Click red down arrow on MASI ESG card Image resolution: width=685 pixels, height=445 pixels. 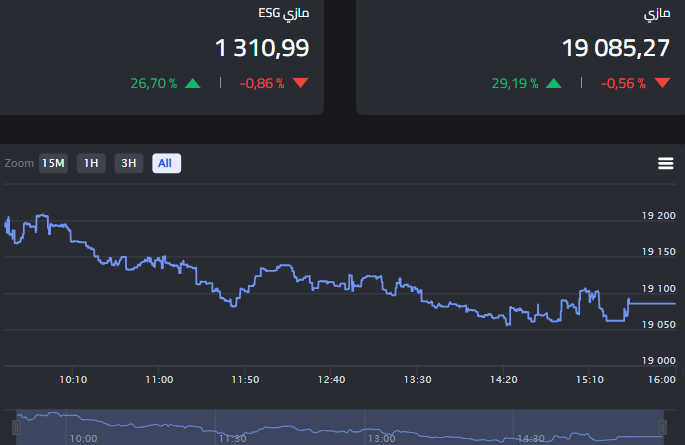pyautogui.click(x=301, y=84)
